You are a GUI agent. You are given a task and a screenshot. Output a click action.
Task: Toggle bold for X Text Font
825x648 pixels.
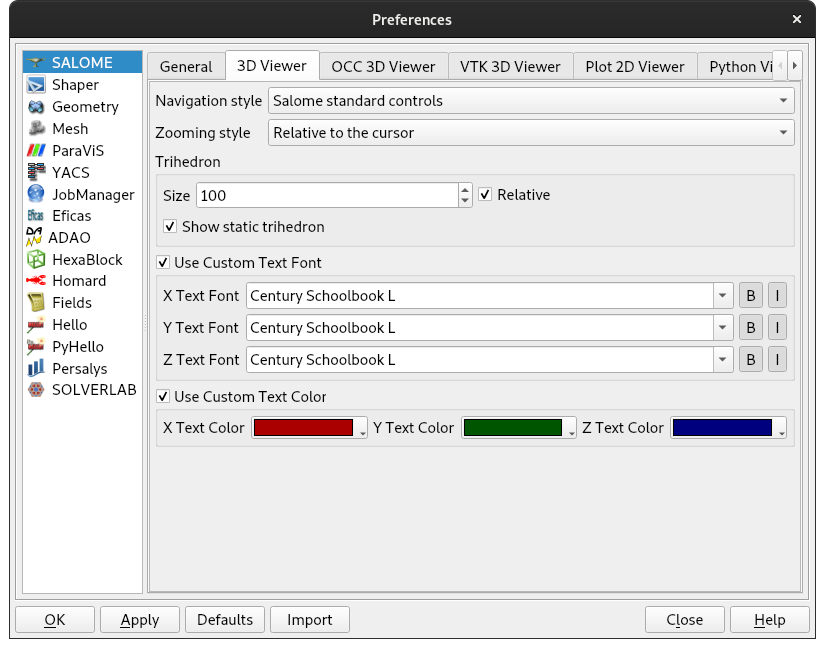click(x=750, y=296)
